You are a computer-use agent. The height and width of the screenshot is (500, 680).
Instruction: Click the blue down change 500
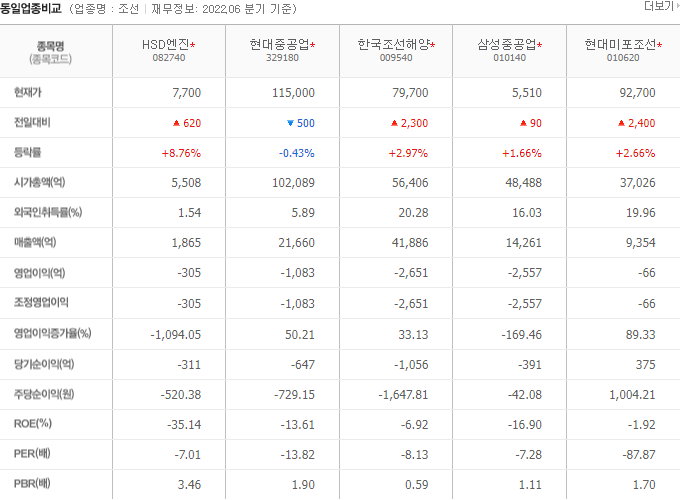click(301, 123)
